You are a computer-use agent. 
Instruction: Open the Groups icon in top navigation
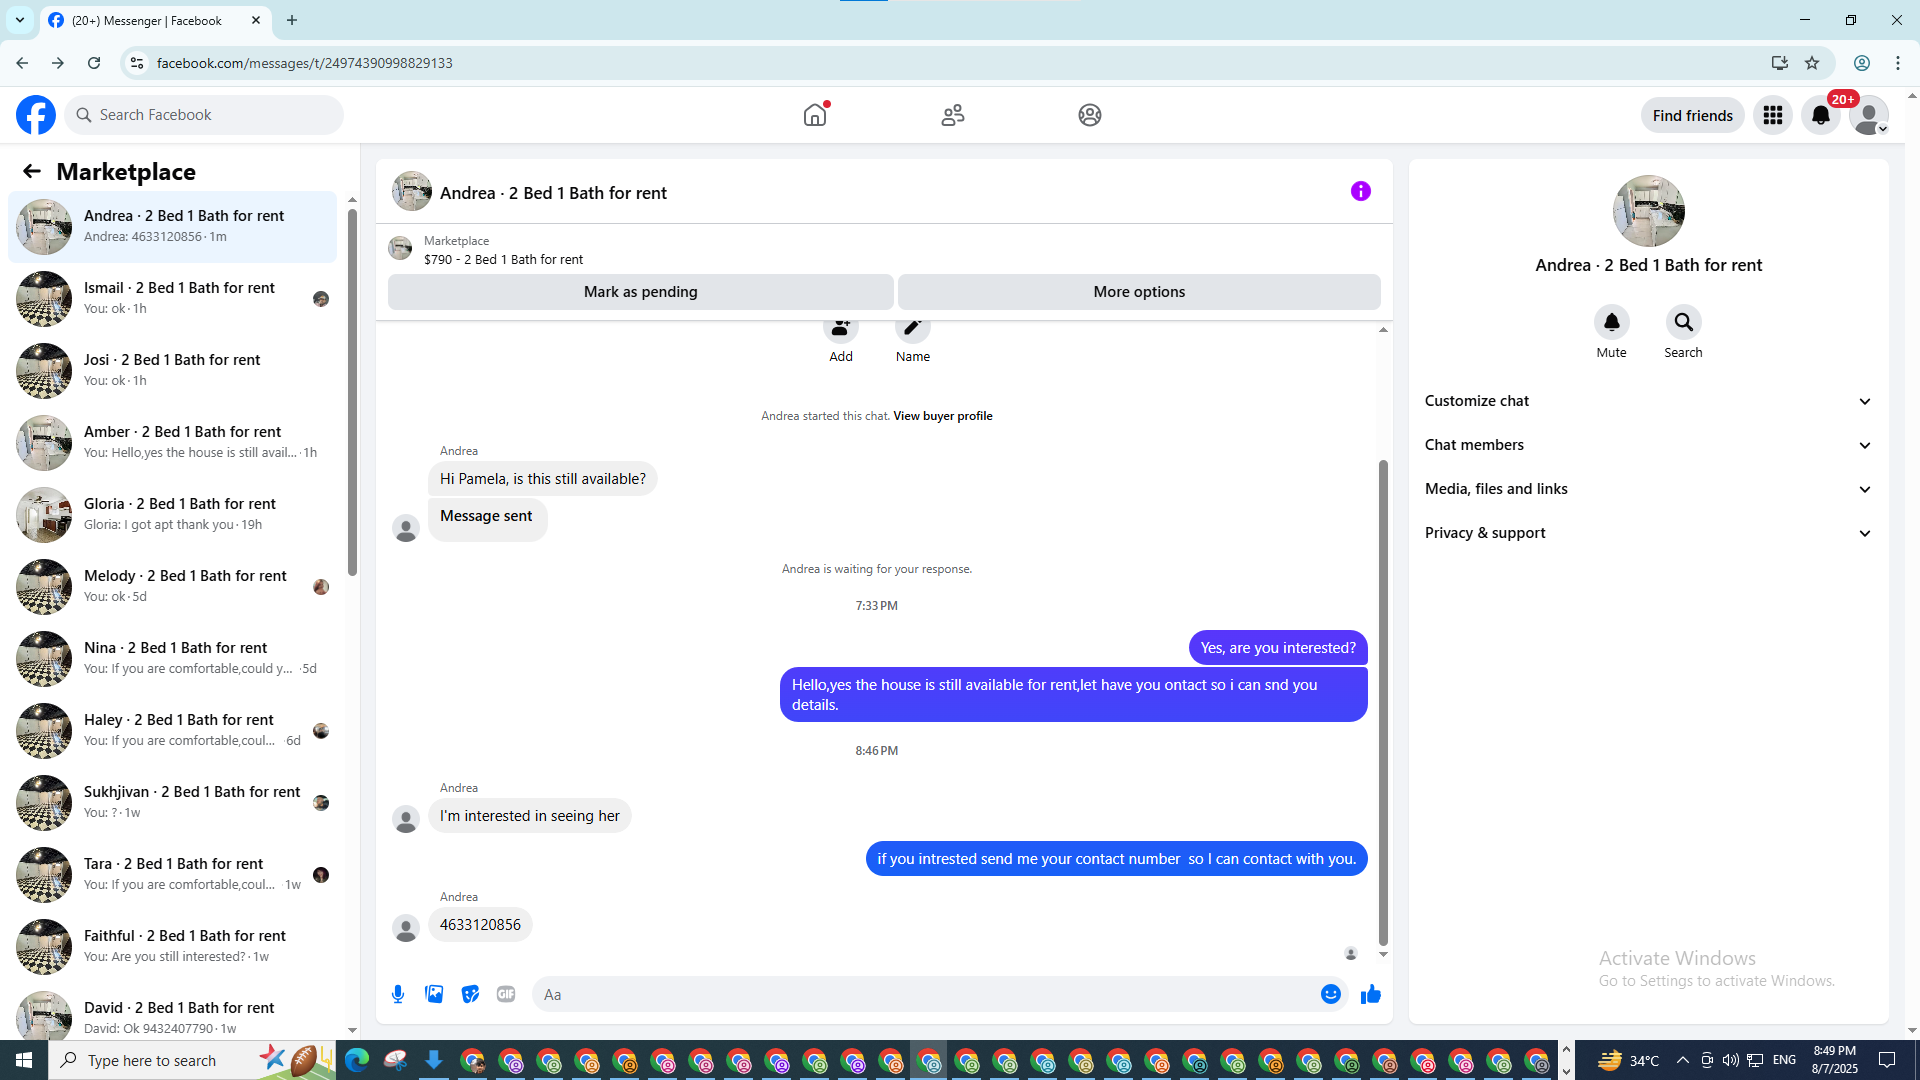pos(1090,115)
